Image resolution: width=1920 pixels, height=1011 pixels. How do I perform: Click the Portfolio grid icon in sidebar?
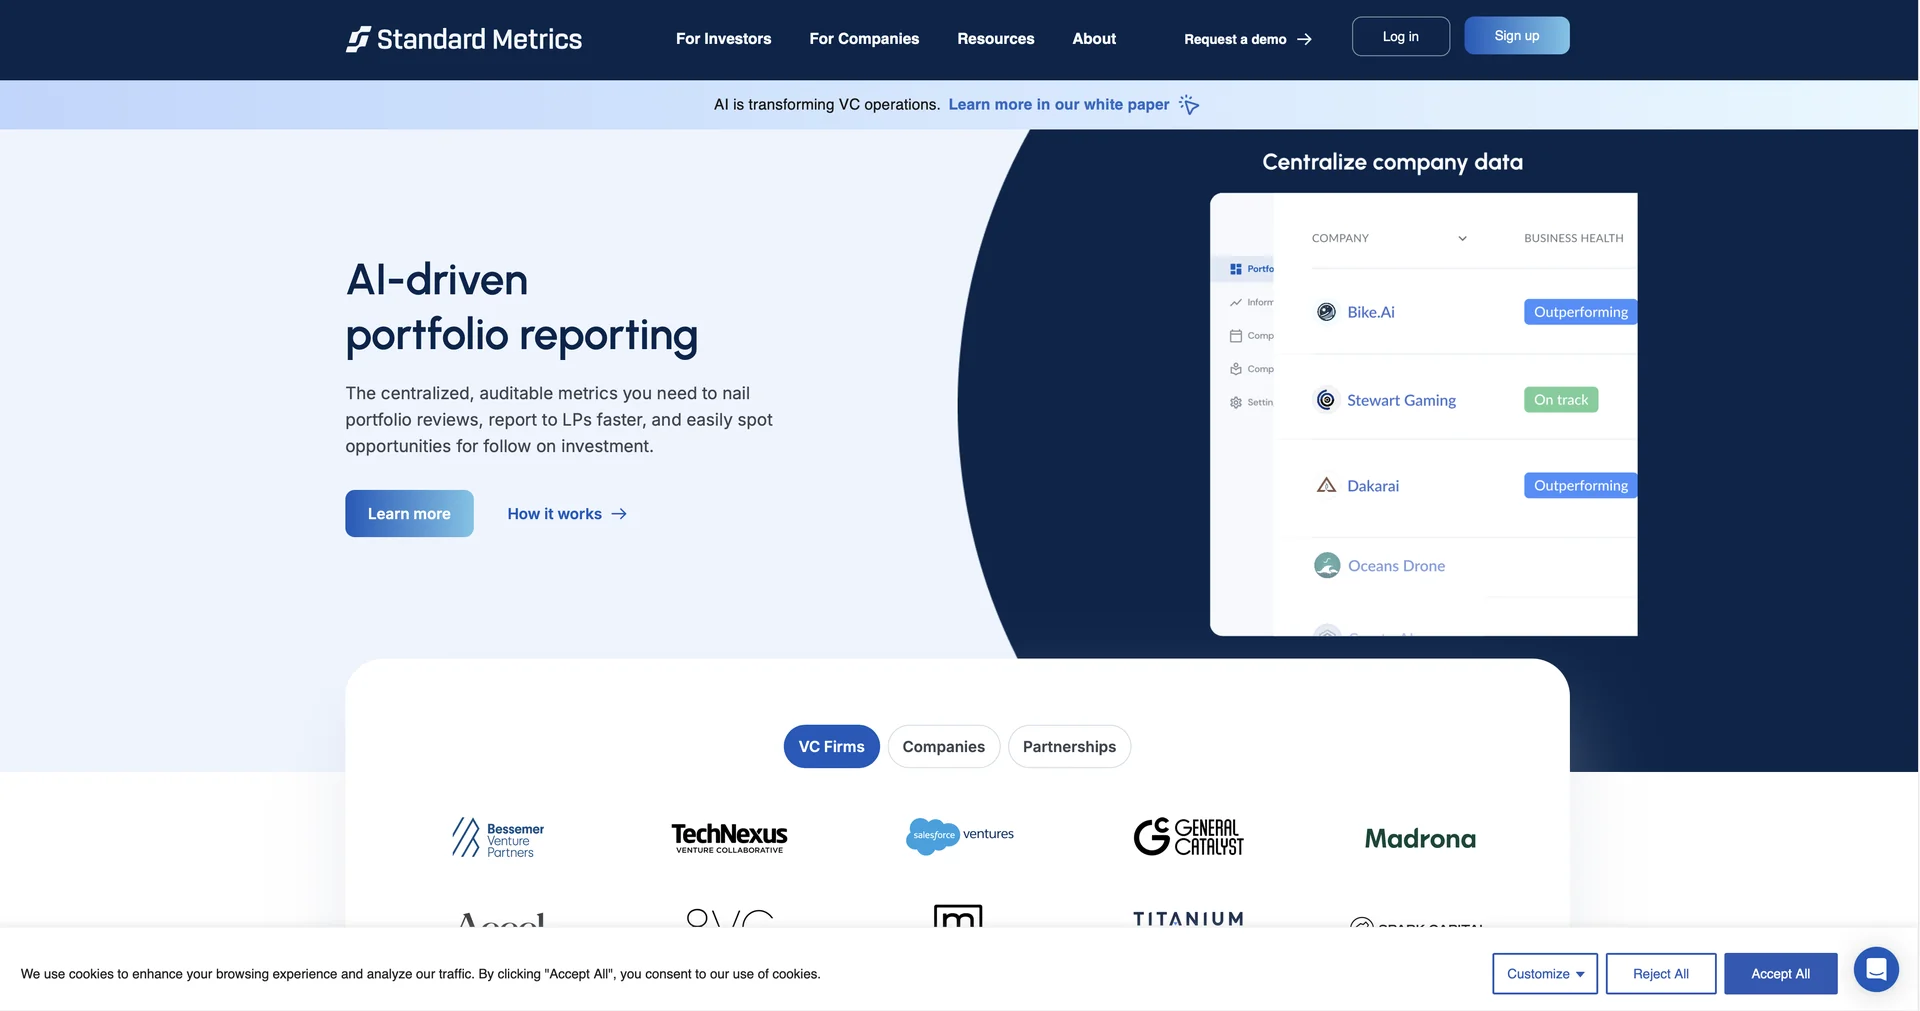(1236, 269)
